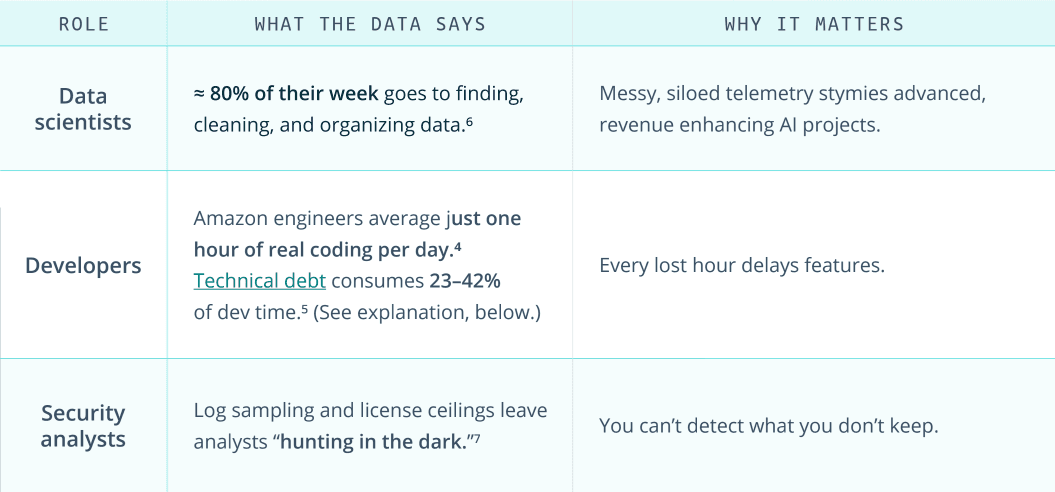Click the "Messy, siloed telemetry" cell text
Viewport: 1055px width, 492px height.
pyautogui.click(x=792, y=94)
